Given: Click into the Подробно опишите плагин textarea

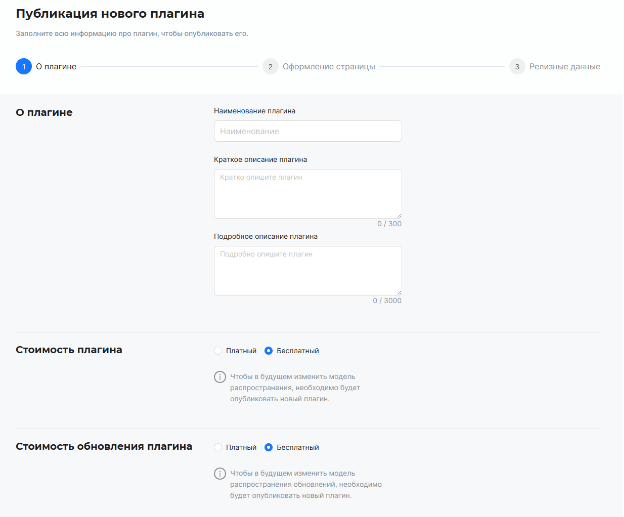Looking at the screenshot, I should tap(307, 270).
